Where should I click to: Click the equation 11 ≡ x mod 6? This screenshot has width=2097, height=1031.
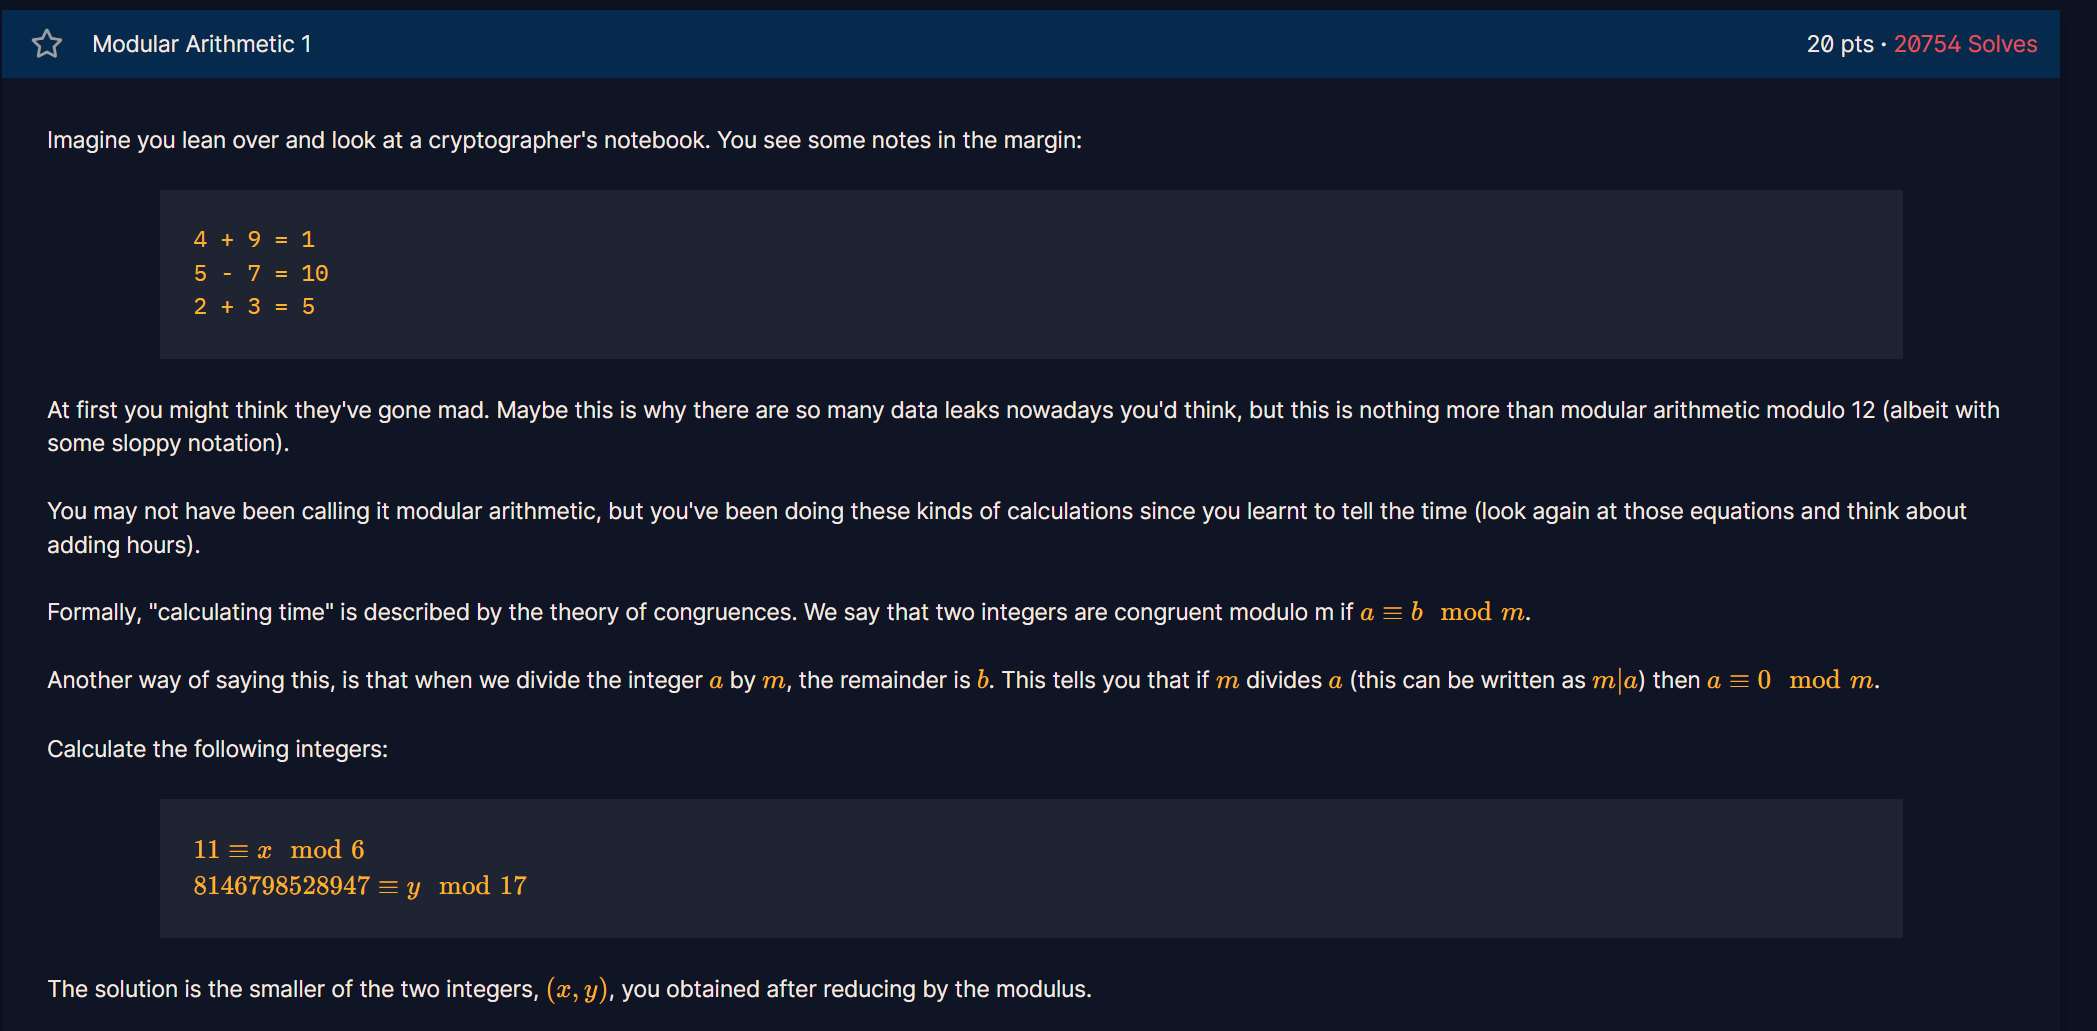pos(279,850)
